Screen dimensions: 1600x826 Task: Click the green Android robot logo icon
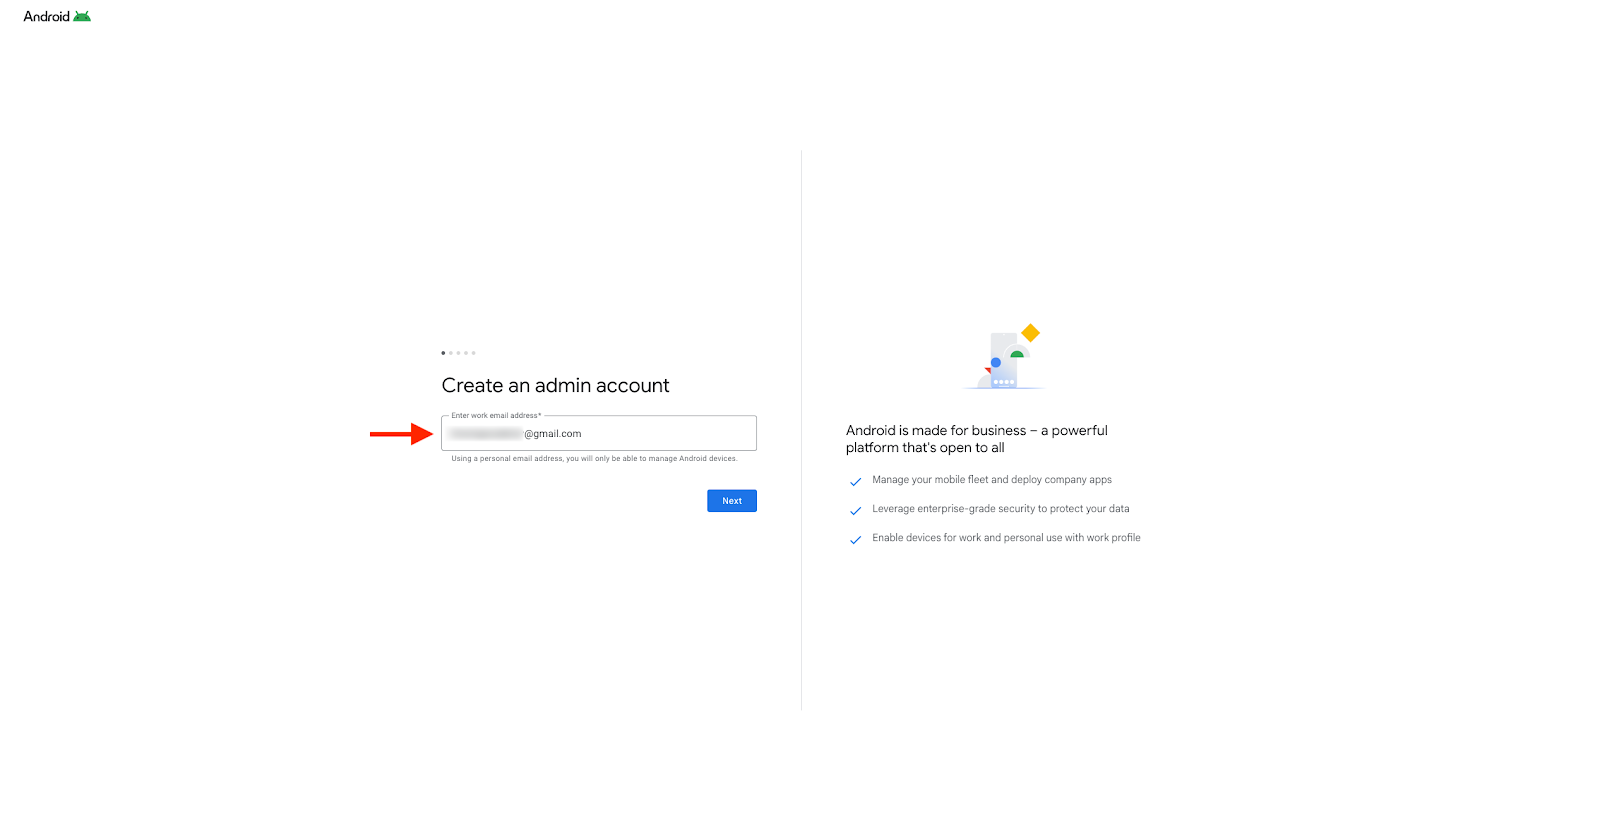[x=82, y=16]
